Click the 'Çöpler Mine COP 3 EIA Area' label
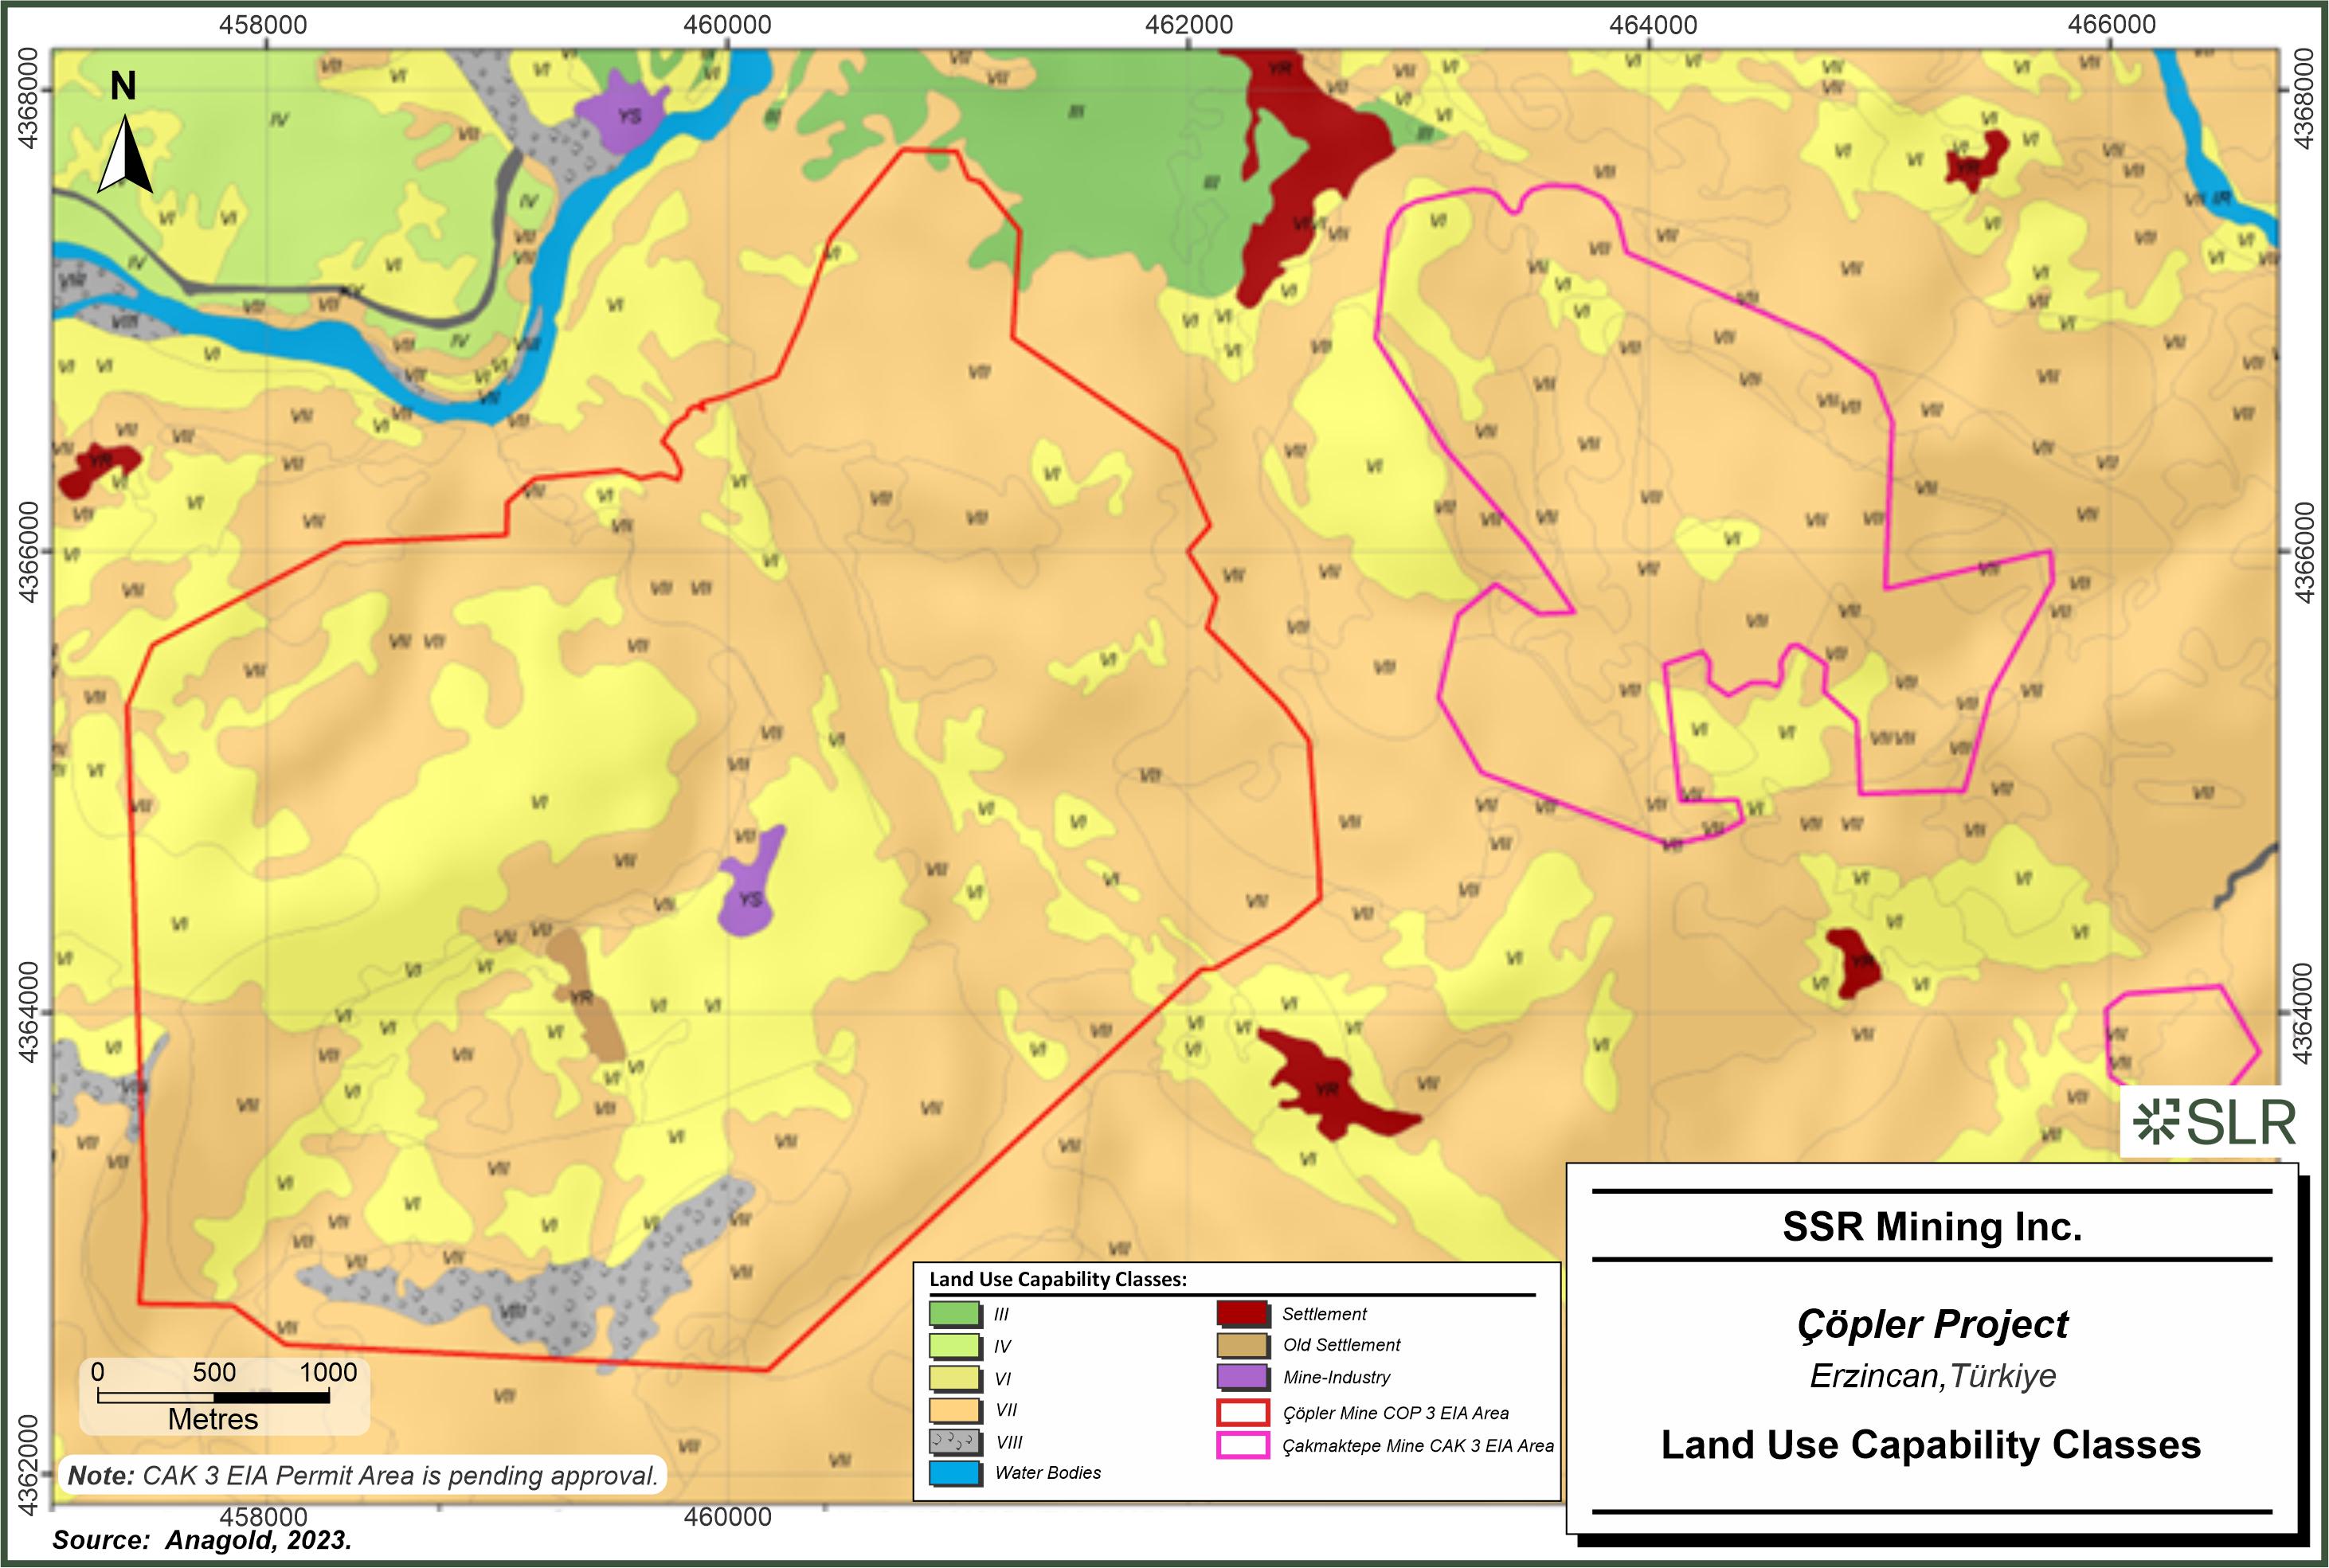The image size is (2329, 1568). pos(1396,1413)
